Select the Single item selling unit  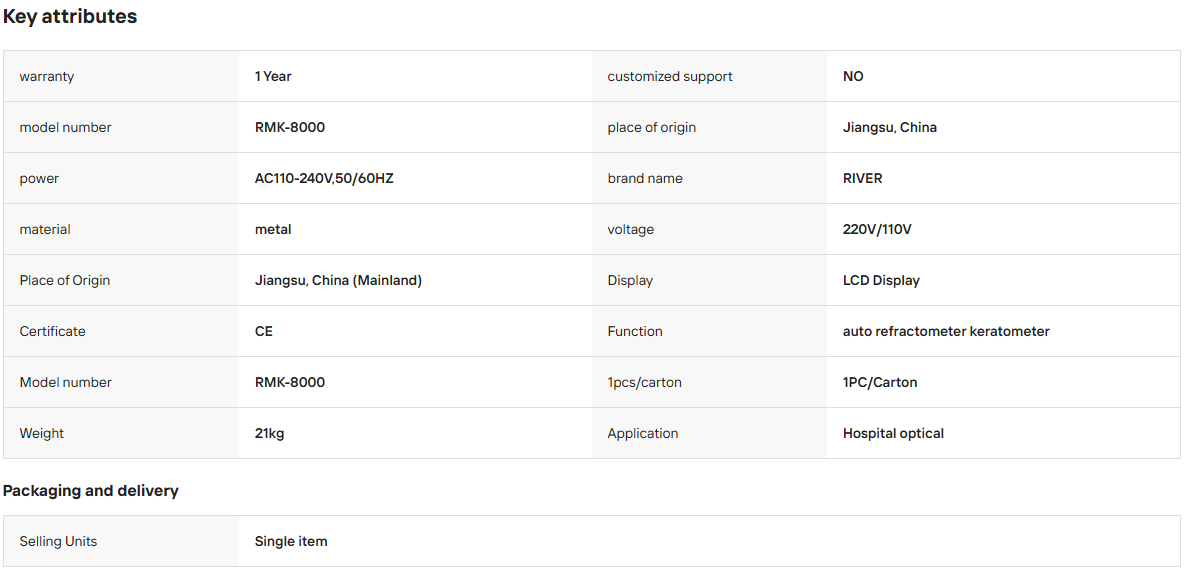click(x=291, y=542)
